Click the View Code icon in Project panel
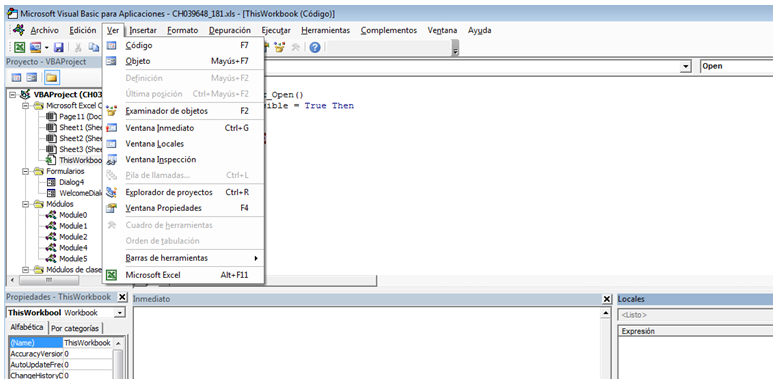Viewport: 778px width, 386px height. [16, 77]
